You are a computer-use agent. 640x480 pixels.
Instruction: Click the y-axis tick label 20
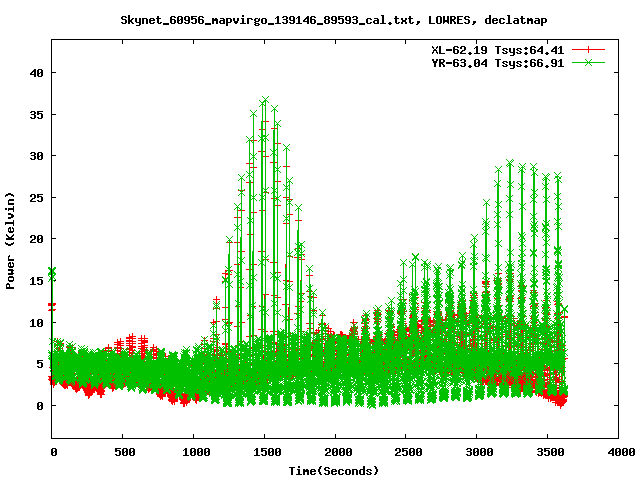(x=36, y=239)
